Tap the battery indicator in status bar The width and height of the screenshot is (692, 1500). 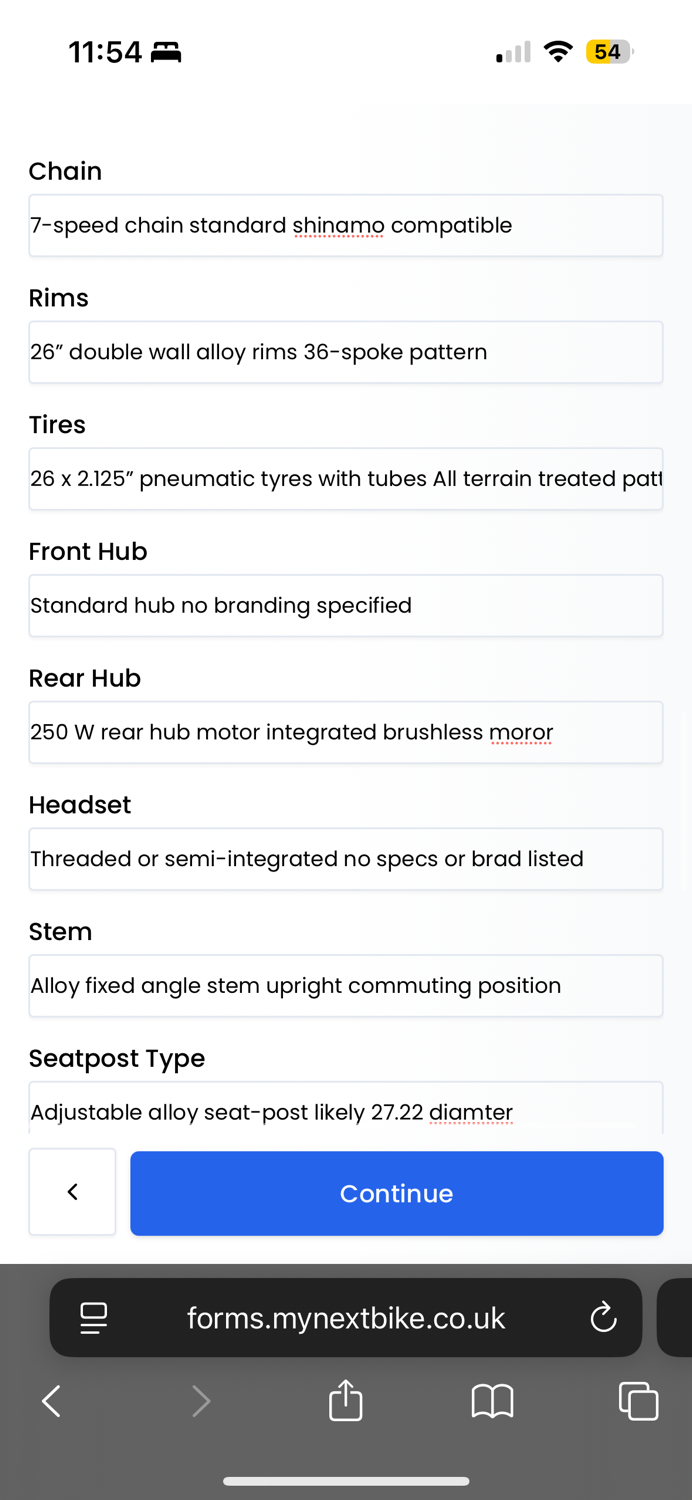point(609,52)
